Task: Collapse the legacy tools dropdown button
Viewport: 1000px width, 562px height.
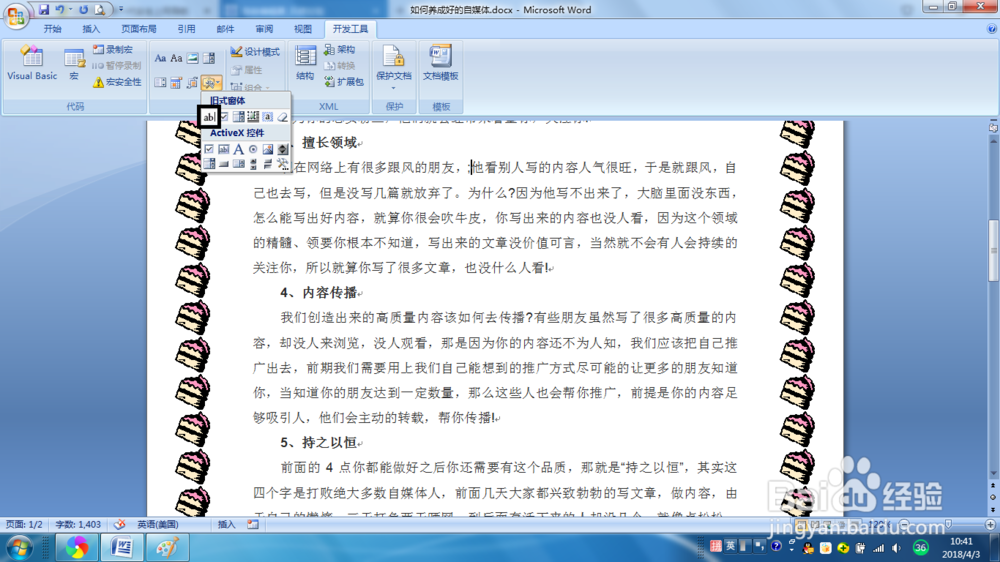Action: click(x=211, y=83)
